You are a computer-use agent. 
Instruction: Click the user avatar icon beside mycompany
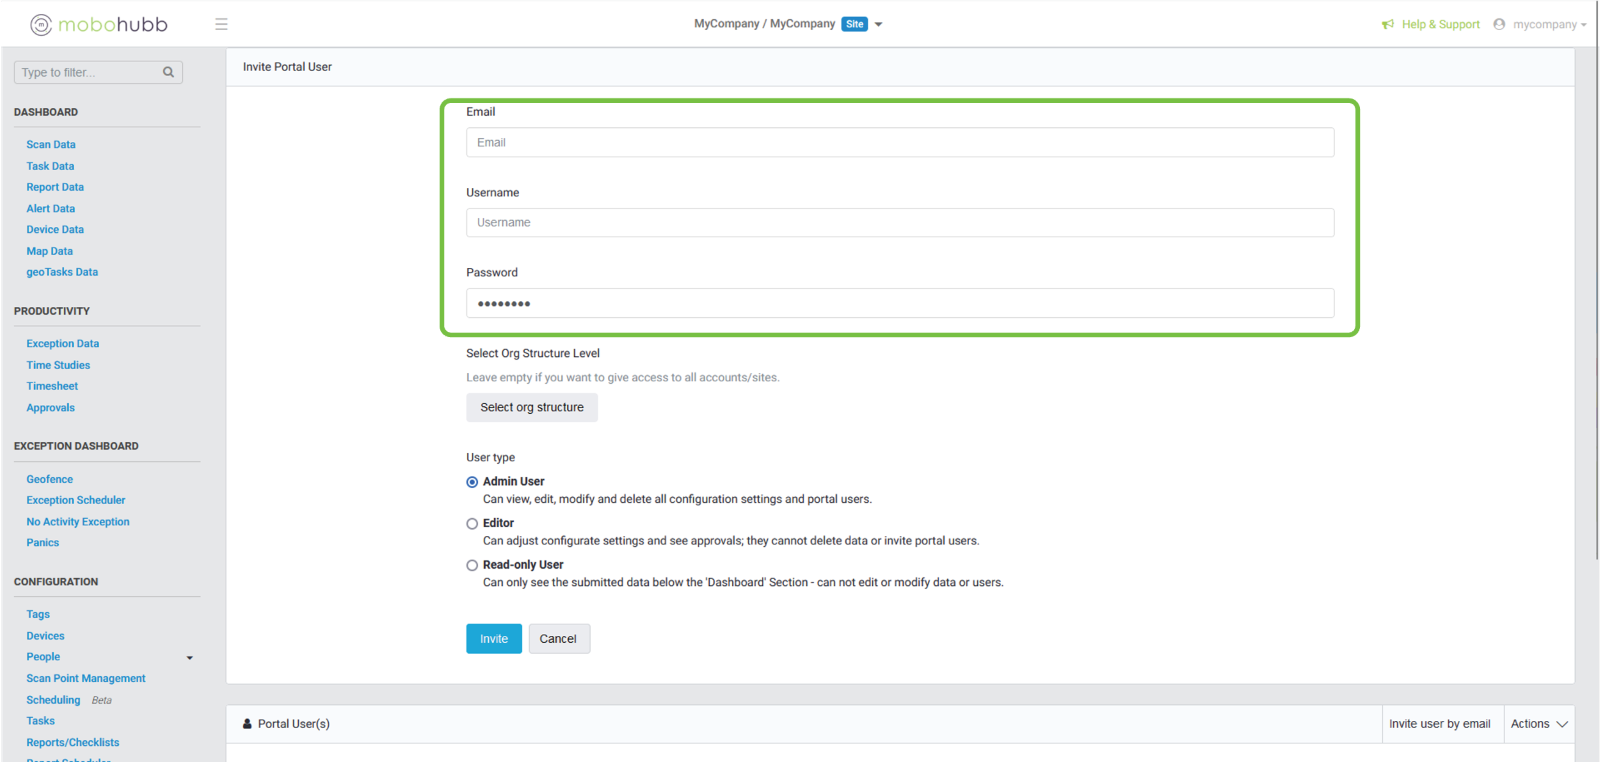pyautogui.click(x=1499, y=24)
